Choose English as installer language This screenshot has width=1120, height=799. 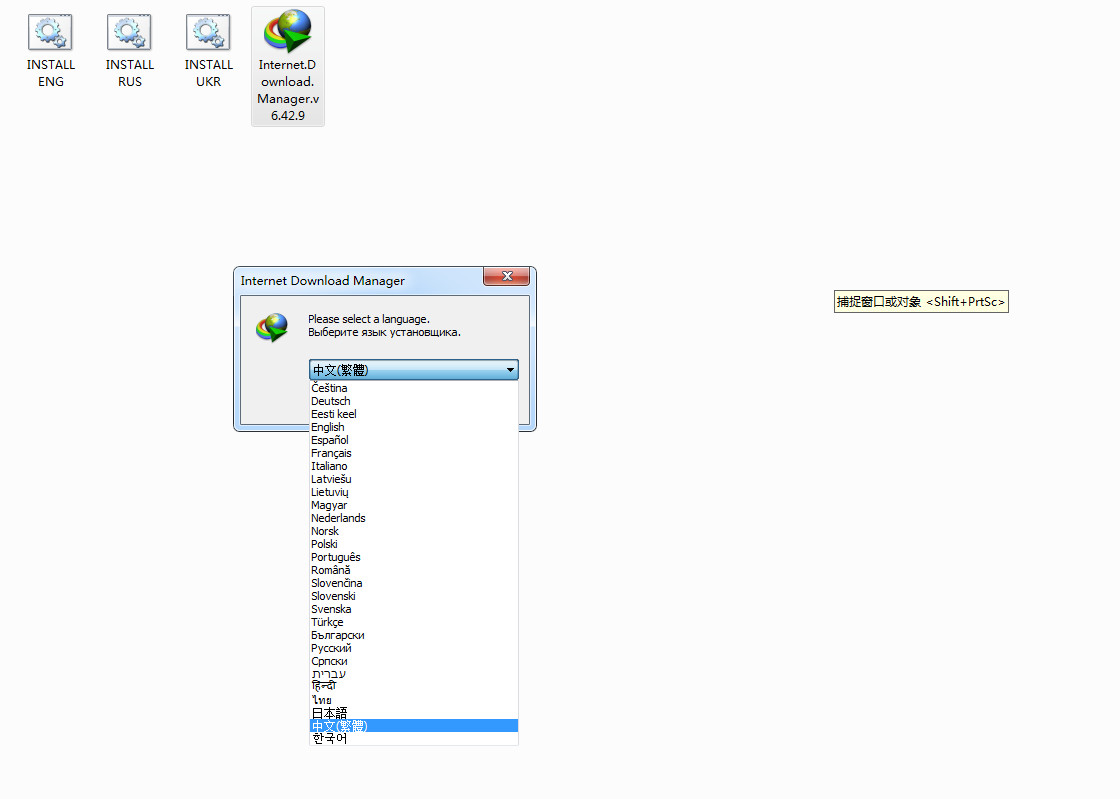click(414, 427)
